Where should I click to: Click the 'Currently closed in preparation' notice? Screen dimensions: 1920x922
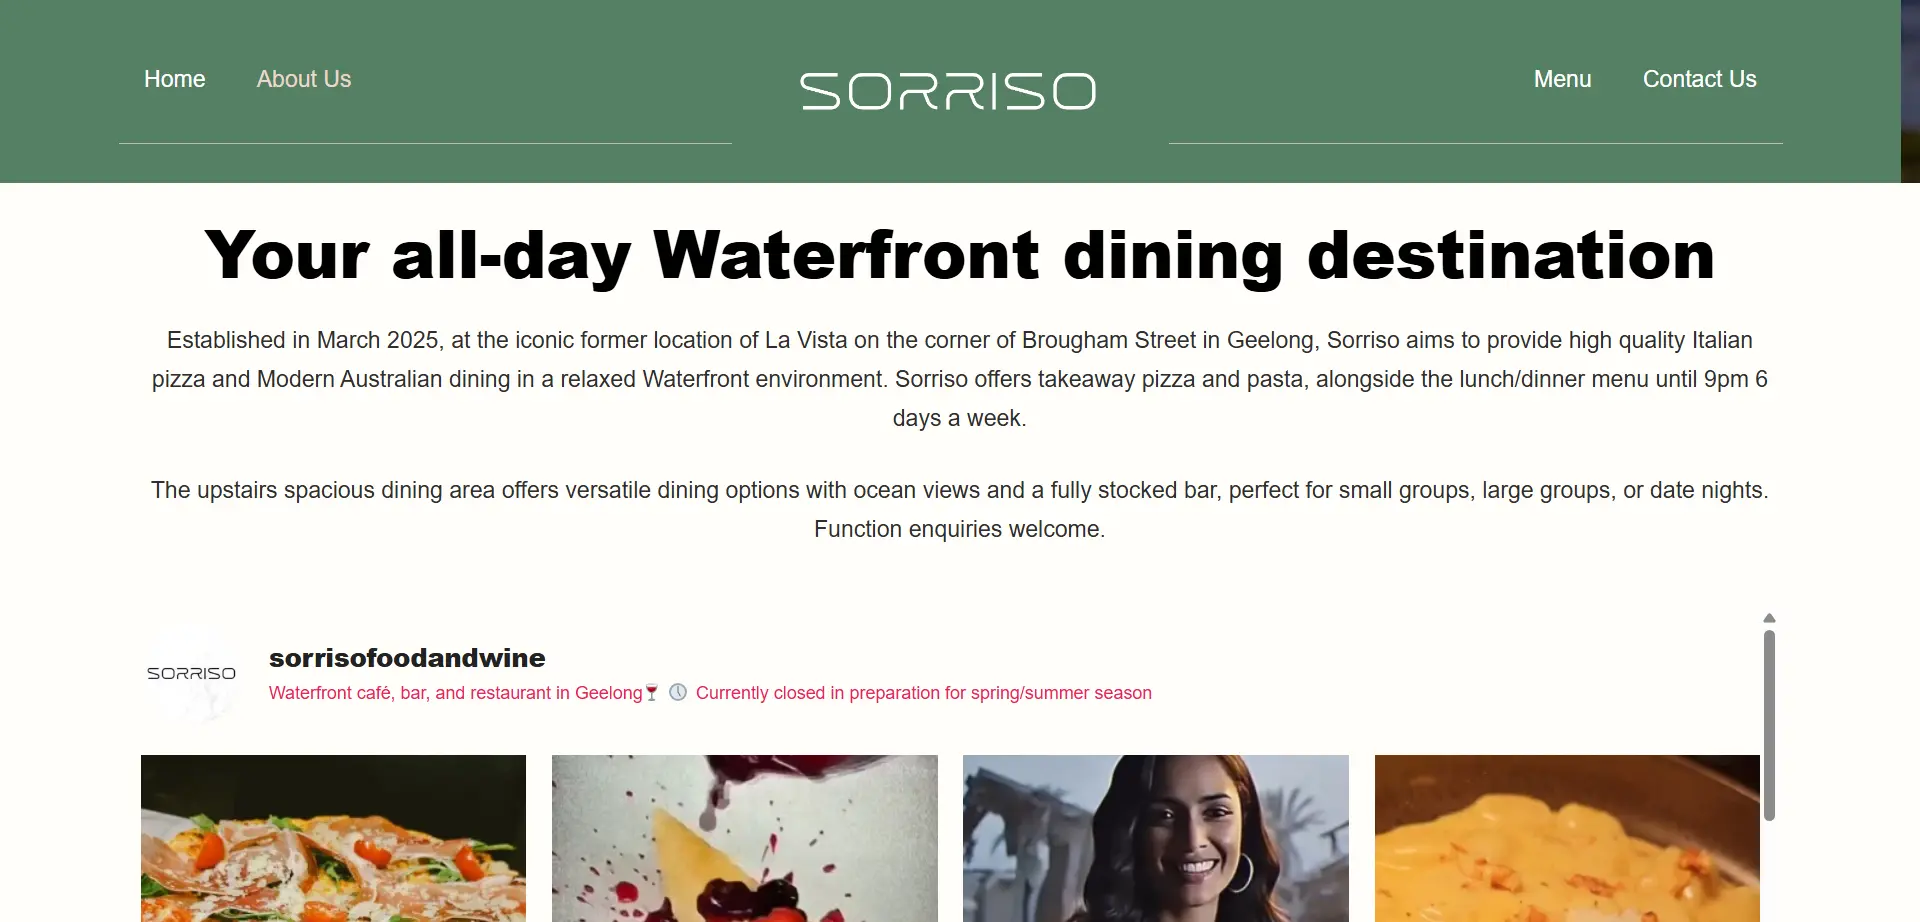(923, 693)
